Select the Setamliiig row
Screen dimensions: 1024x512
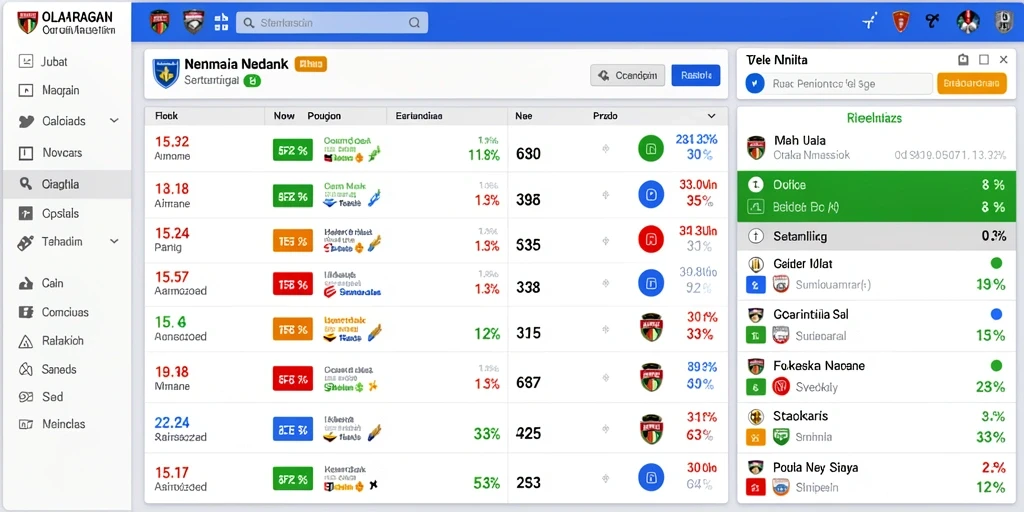876,236
